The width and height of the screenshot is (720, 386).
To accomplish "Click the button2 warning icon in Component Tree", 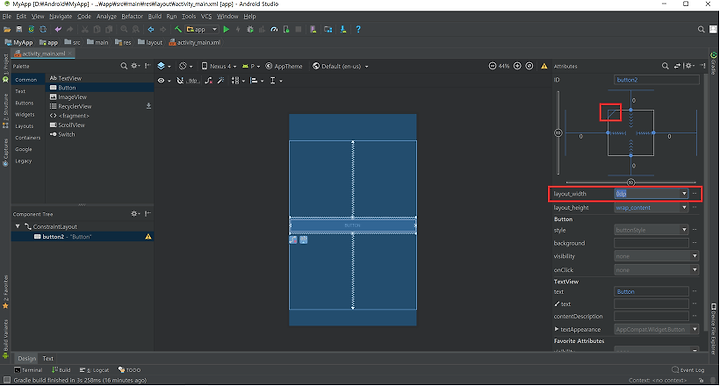I will pos(148,237).
